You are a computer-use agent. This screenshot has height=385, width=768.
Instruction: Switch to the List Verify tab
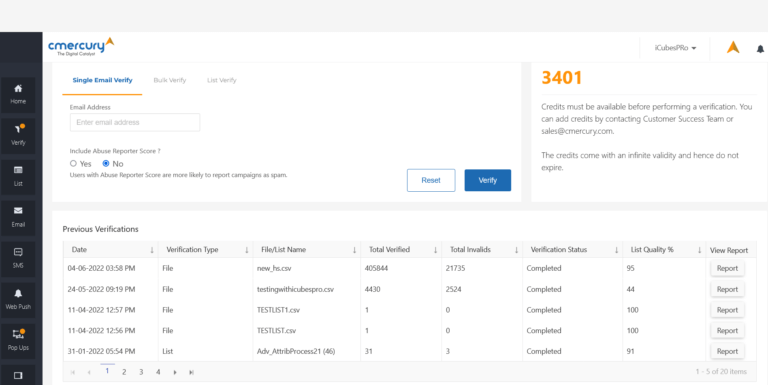tap(221, 80)
